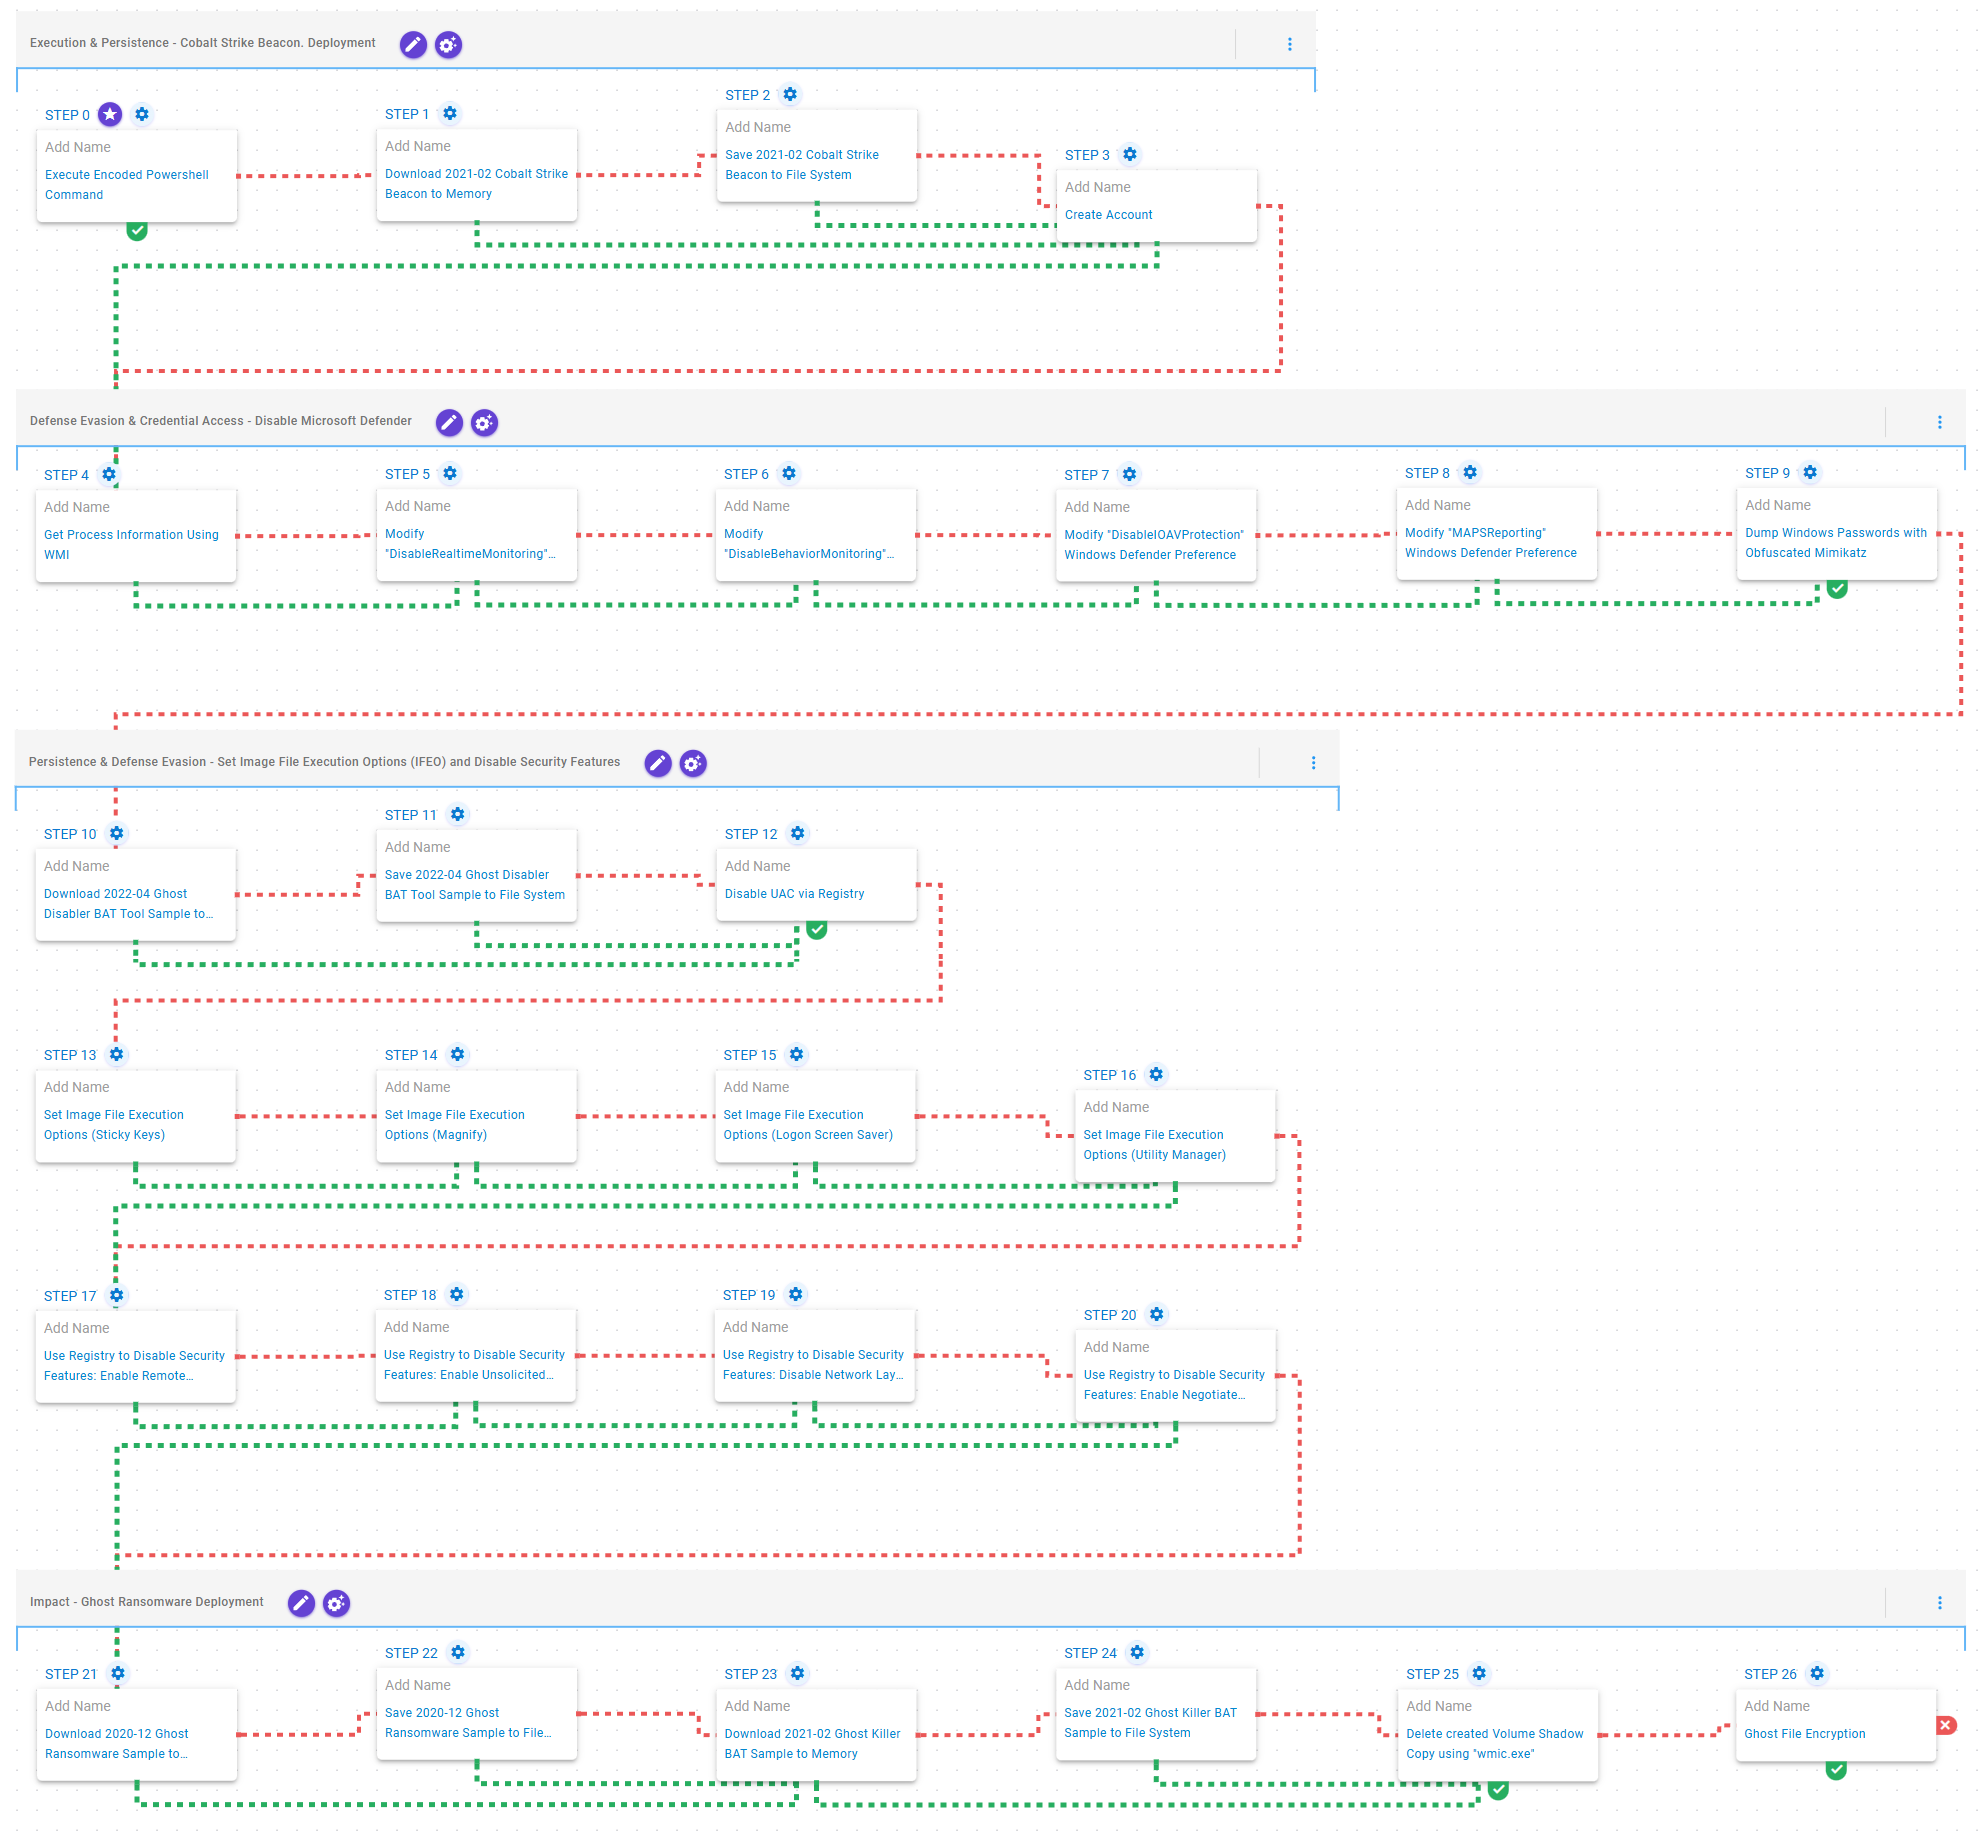Click gear icon next to STEP 16

[x=1156, y=1075]
